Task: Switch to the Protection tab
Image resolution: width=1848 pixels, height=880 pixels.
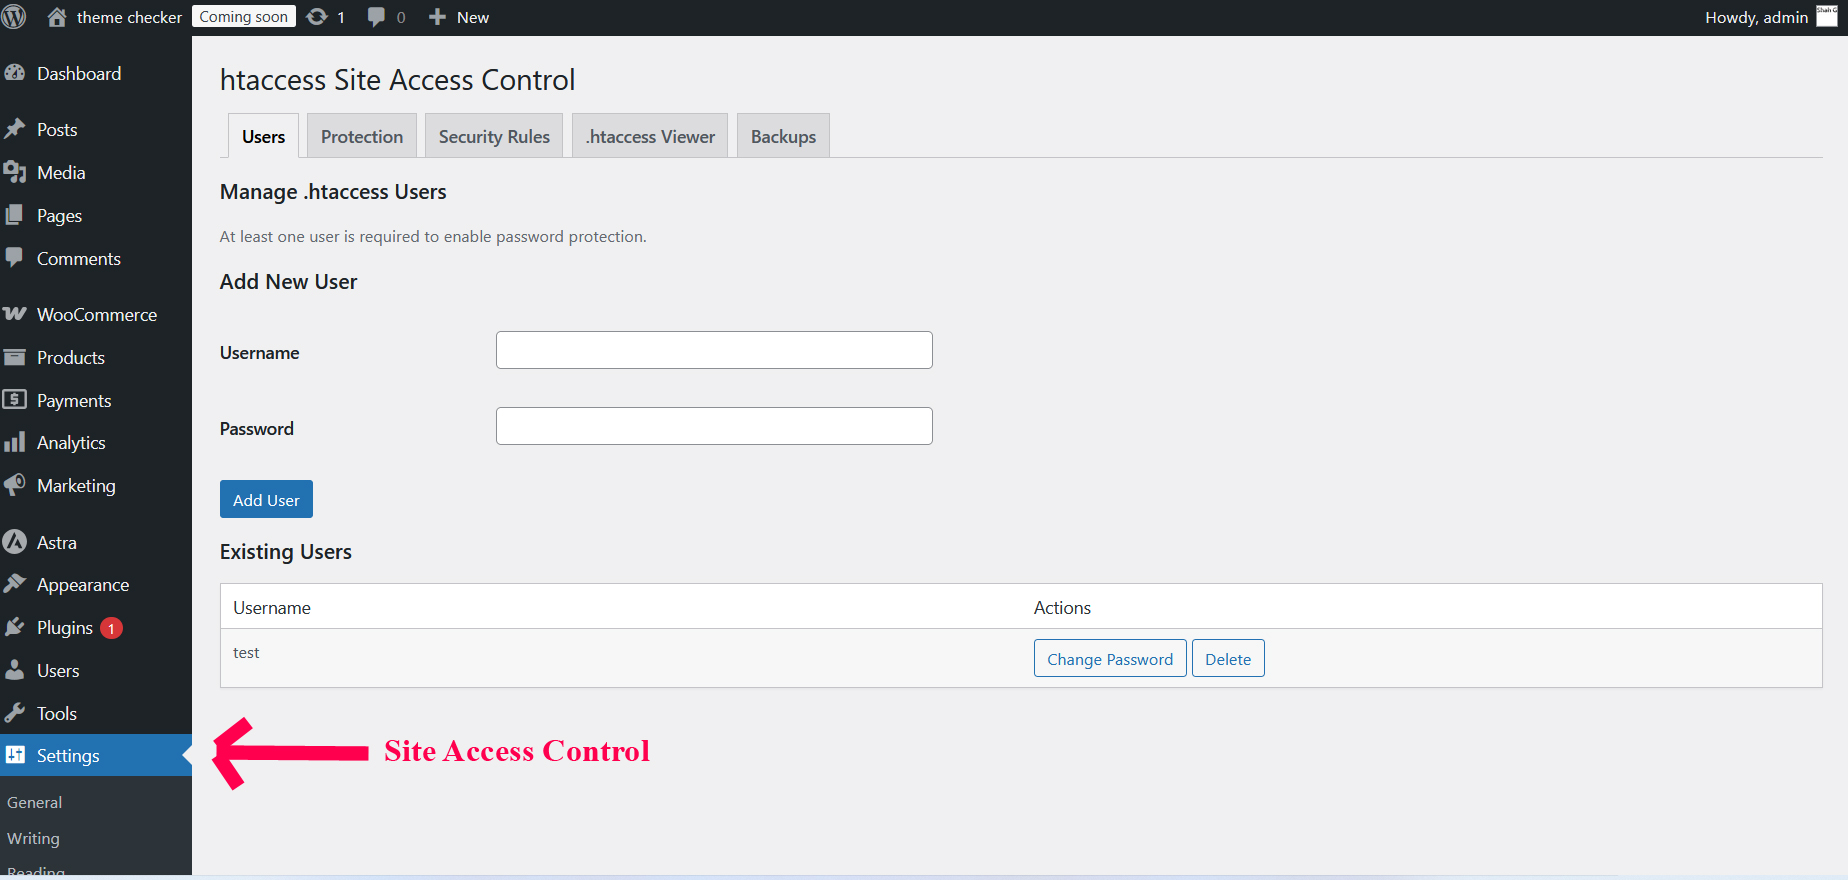Action: (362, 137)
